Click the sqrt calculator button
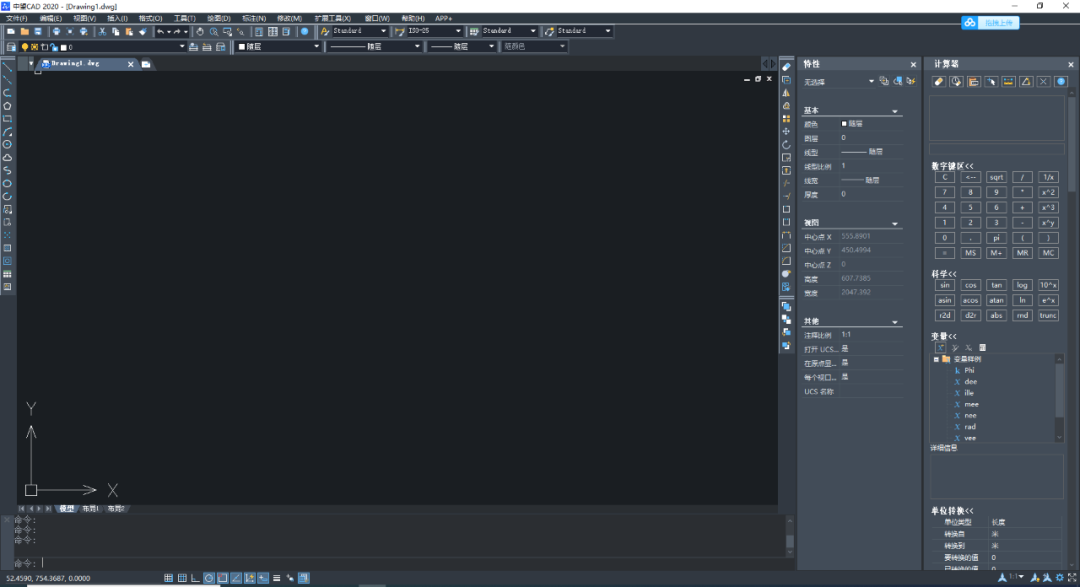Image resolution: width=1080 pixels, height=587 pixels. pyautogui.click(x=996, y=177)
